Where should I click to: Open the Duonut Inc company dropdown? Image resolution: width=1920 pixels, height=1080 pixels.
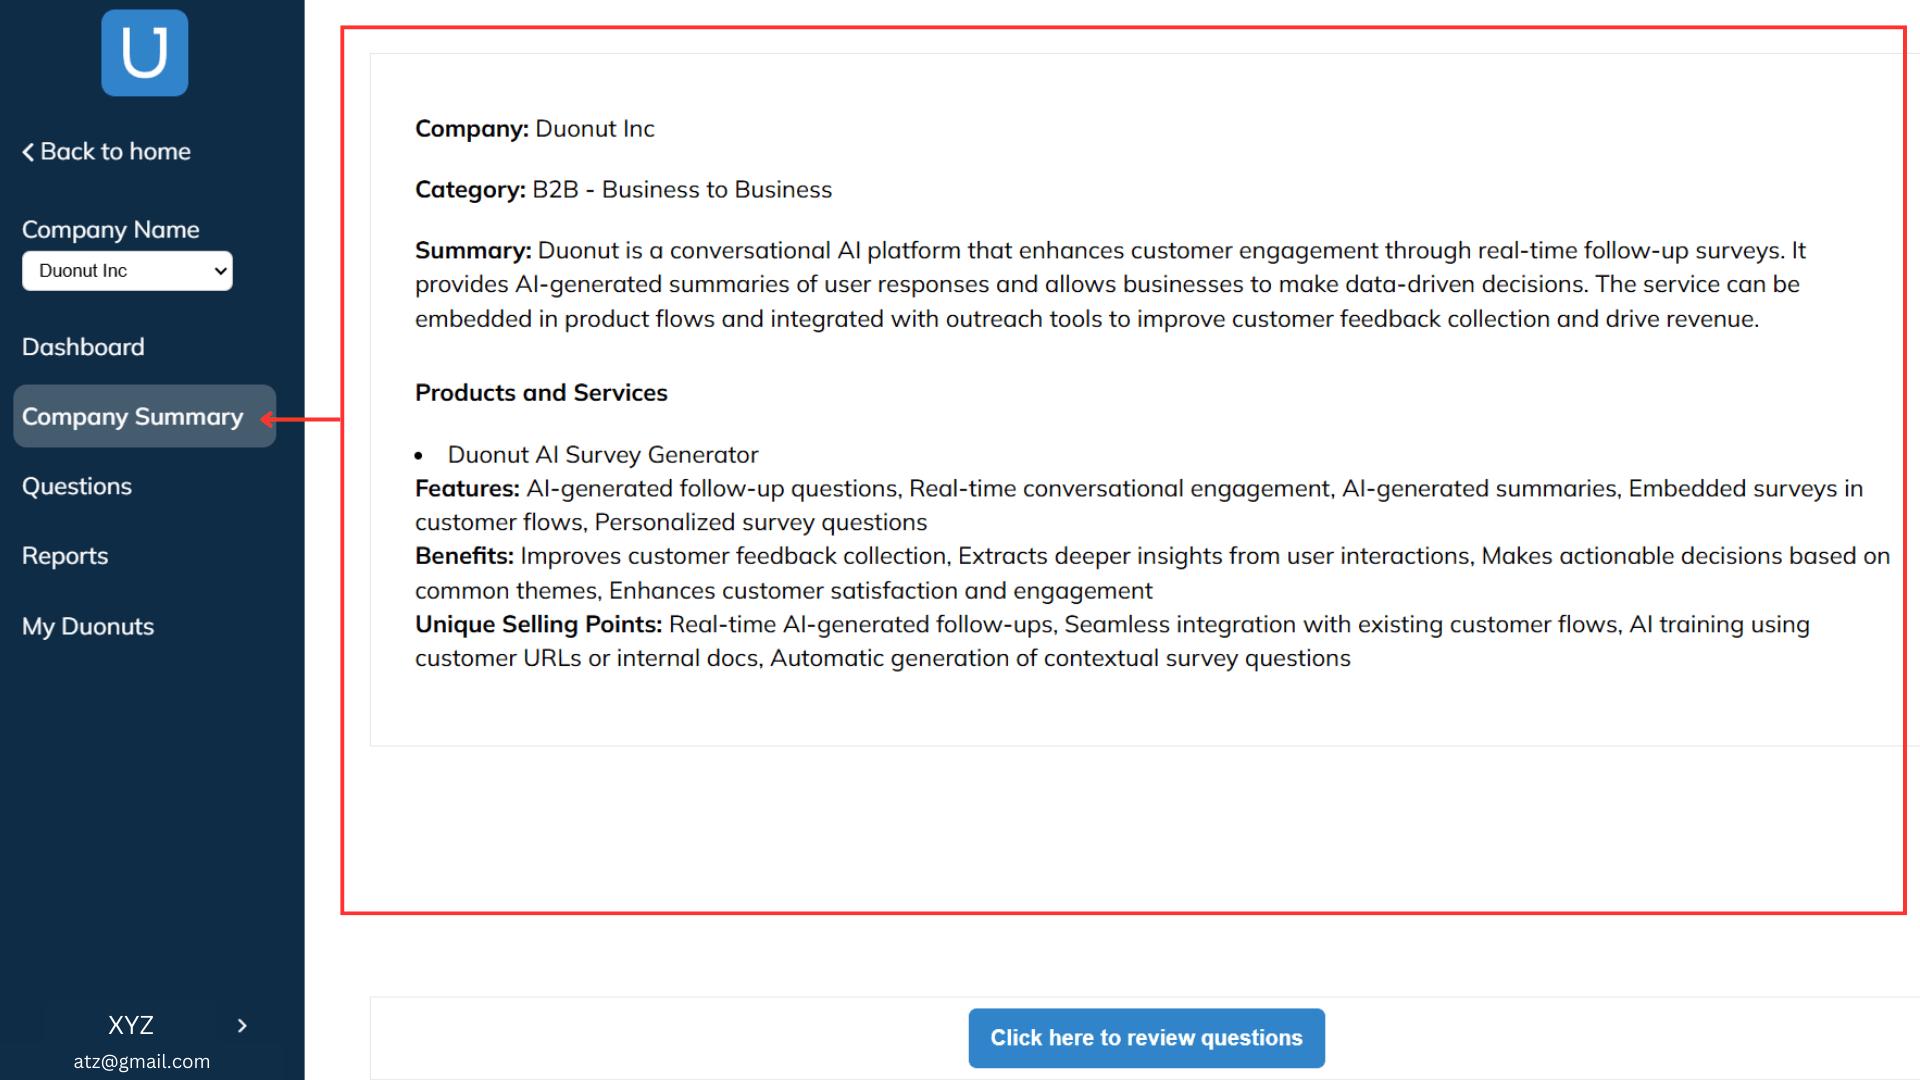coord(127,271)
